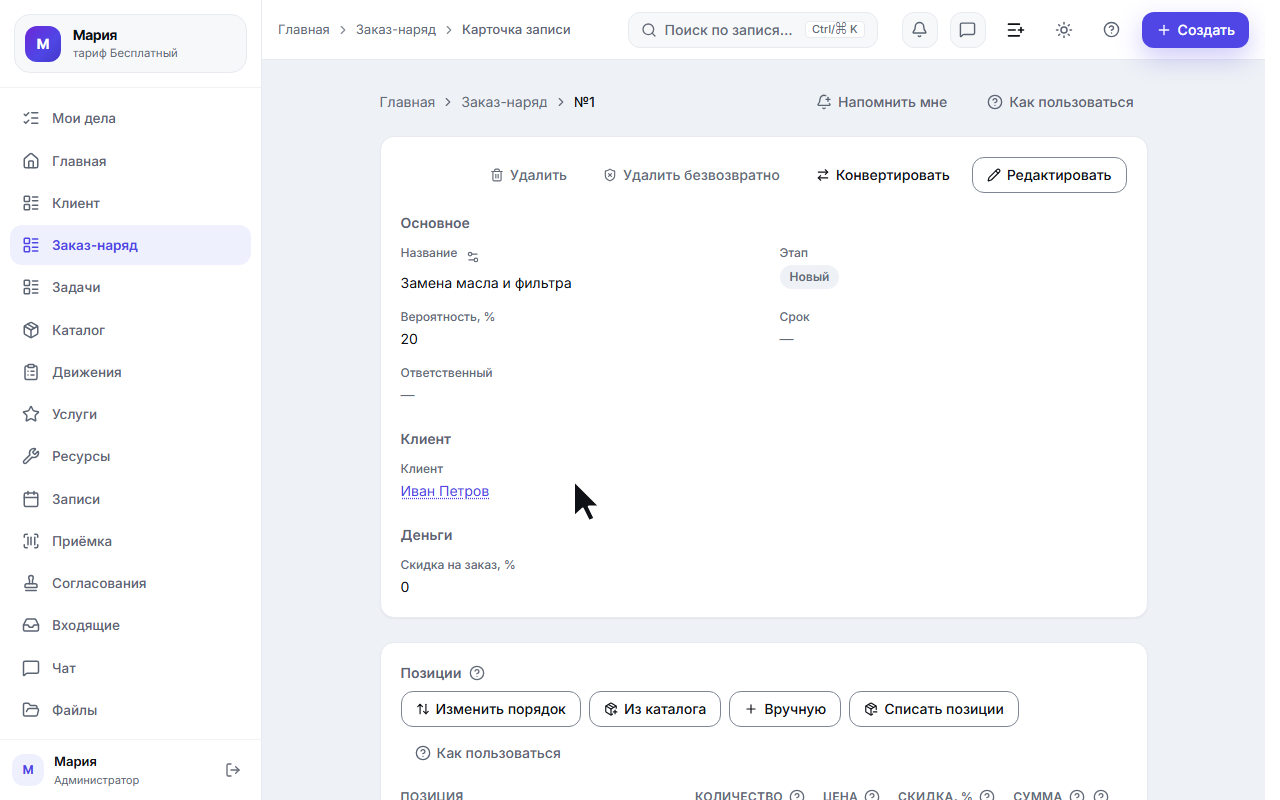Click Заказ-наряд in page breadcrumb
Viewport: 1280px width, 800px height.
504,102
